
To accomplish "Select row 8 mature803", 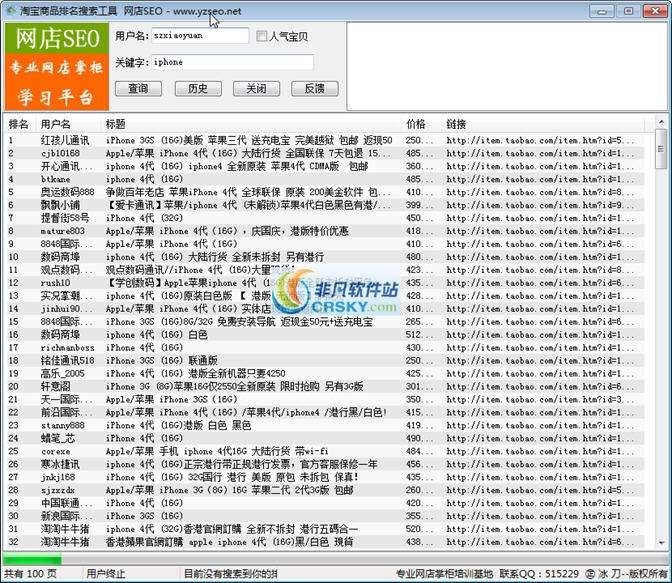I will (x=324, y=231).
